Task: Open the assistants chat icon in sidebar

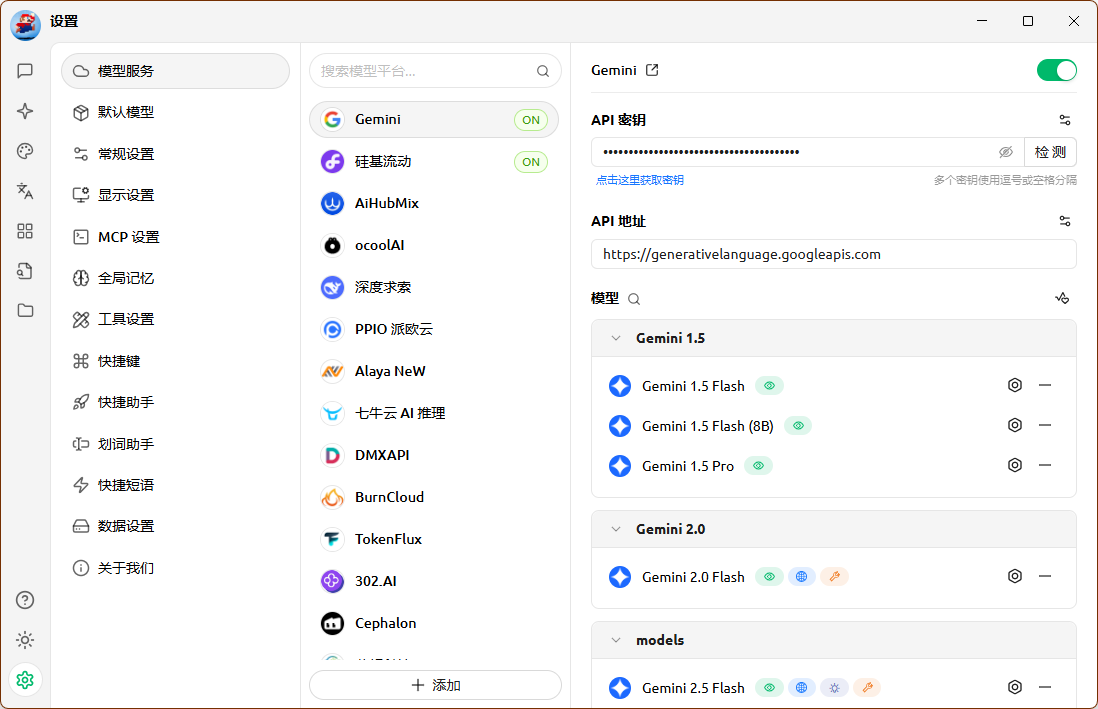Action: [25, 71]
